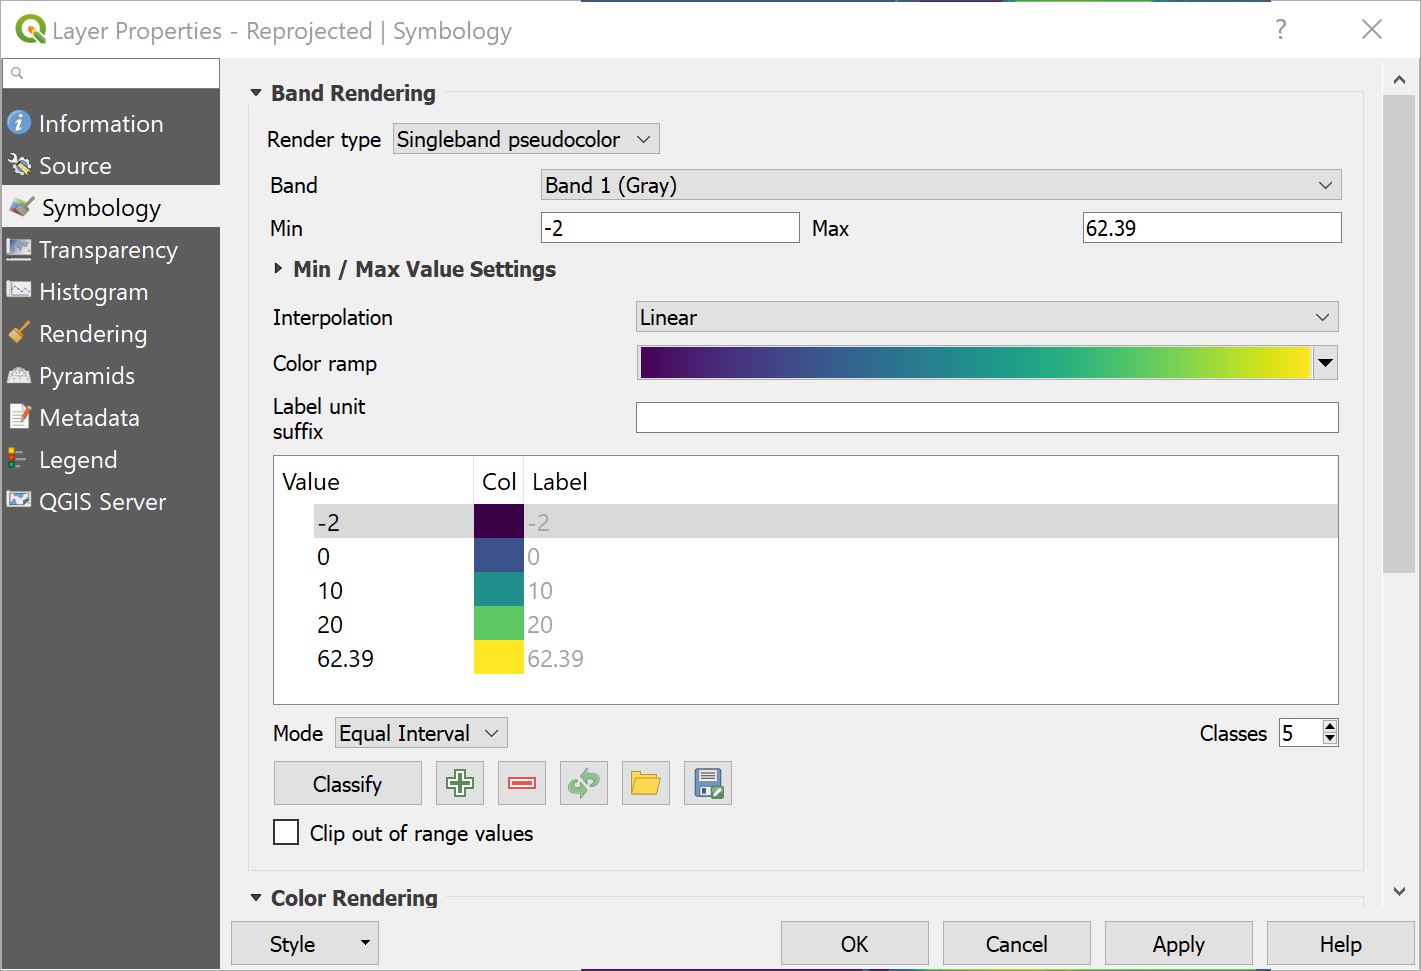Open the Render type dropdown
This screenshot has width=1421, height=971.
pos(525,139)
